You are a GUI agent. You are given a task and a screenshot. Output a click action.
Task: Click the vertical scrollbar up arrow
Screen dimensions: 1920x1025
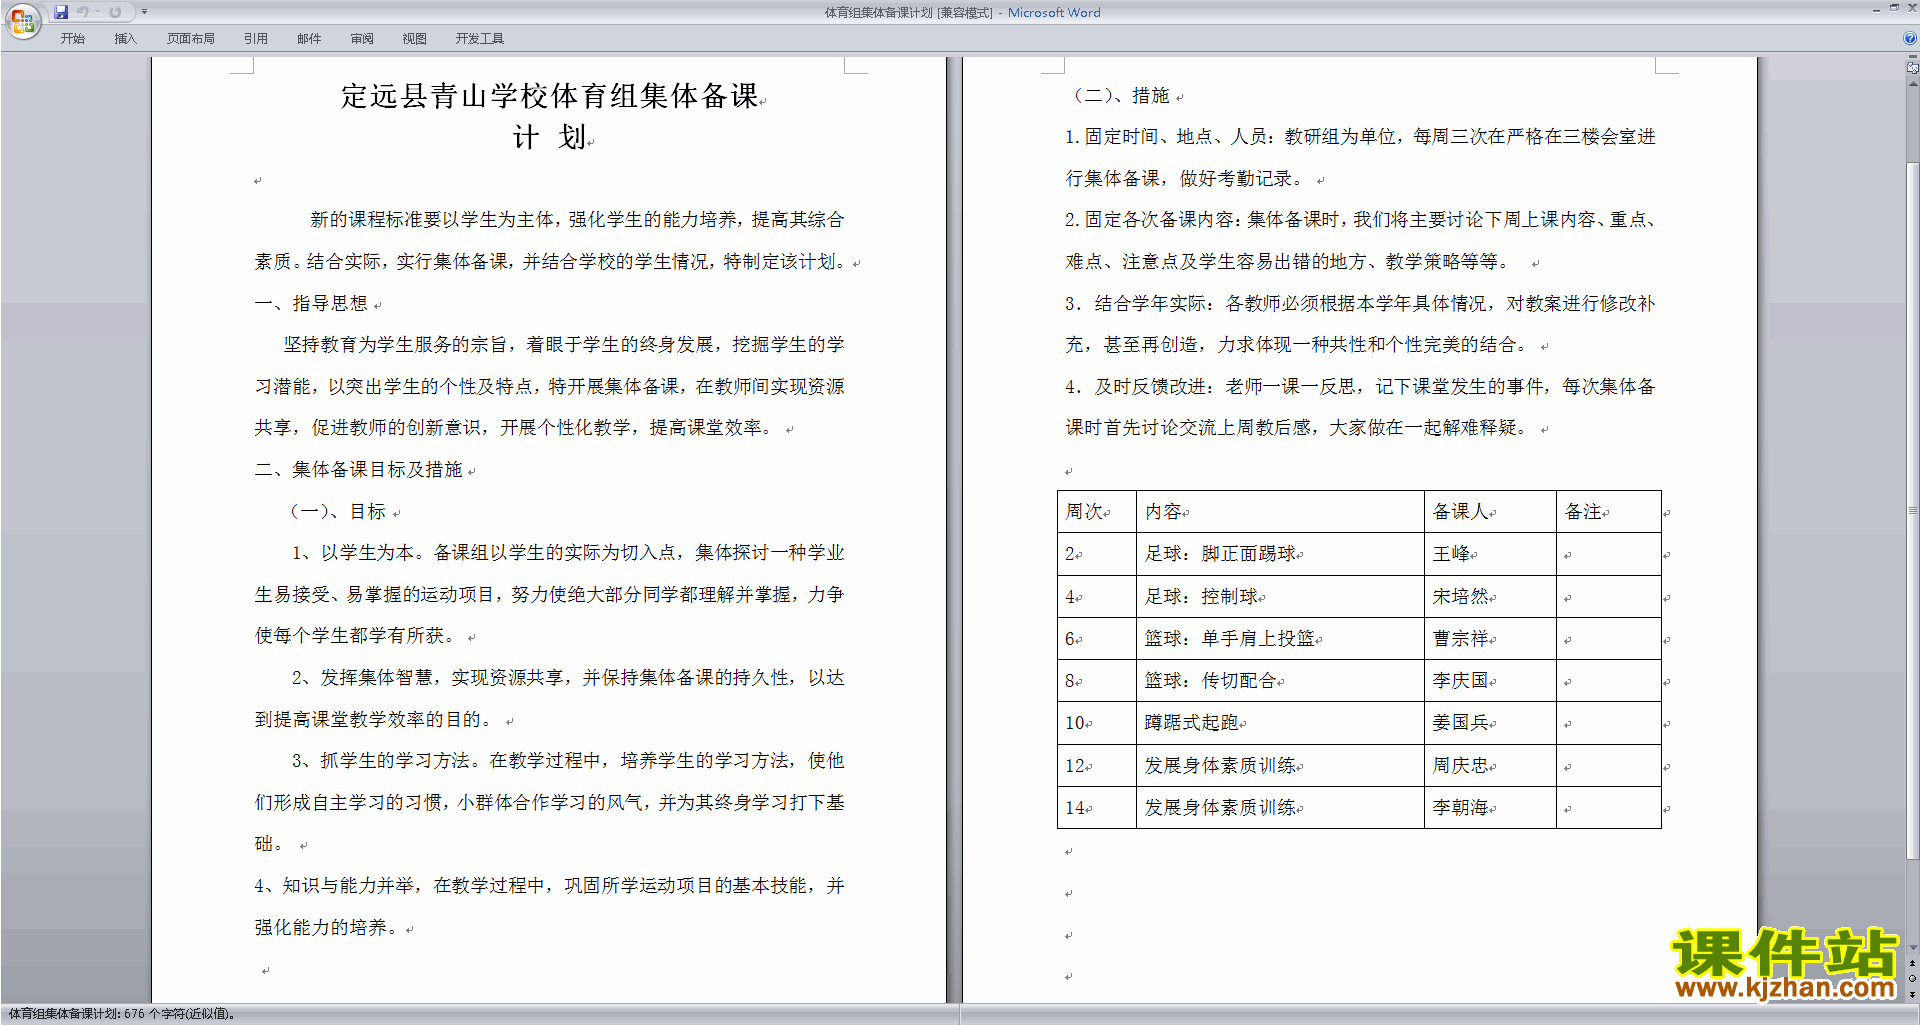point(1912,84)
